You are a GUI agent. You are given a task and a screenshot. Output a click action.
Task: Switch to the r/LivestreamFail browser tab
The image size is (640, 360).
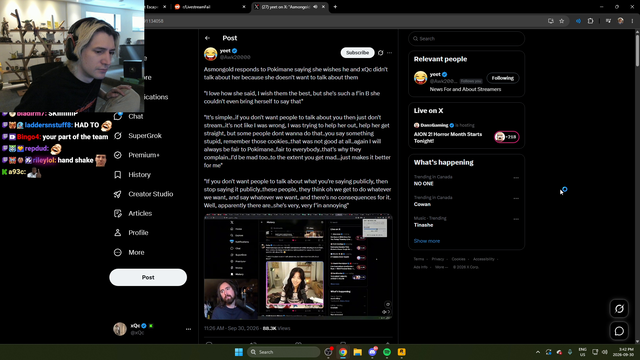[x=210, y=7]
